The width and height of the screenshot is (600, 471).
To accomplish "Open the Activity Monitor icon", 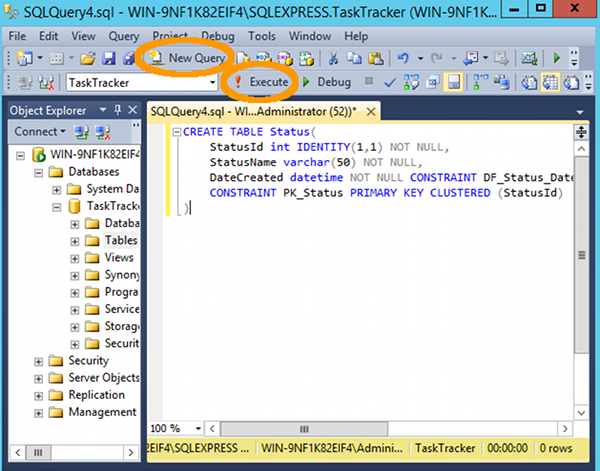I will click(x=529, y=58).
